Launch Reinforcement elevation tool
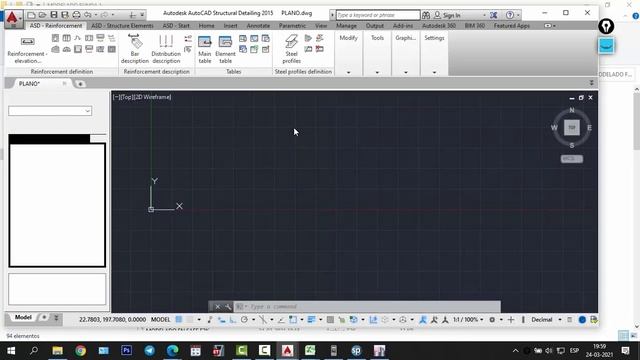This screenshot has height=360, width=640. [27, 49]
